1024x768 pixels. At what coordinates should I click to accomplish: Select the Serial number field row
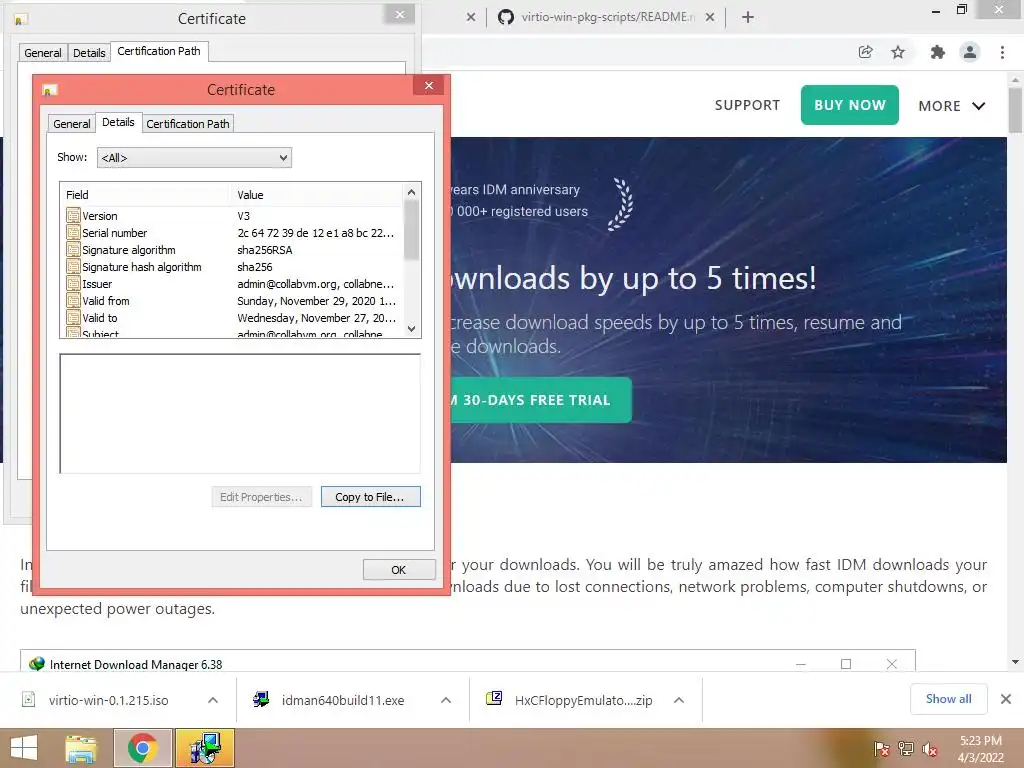tap(232, 232)
